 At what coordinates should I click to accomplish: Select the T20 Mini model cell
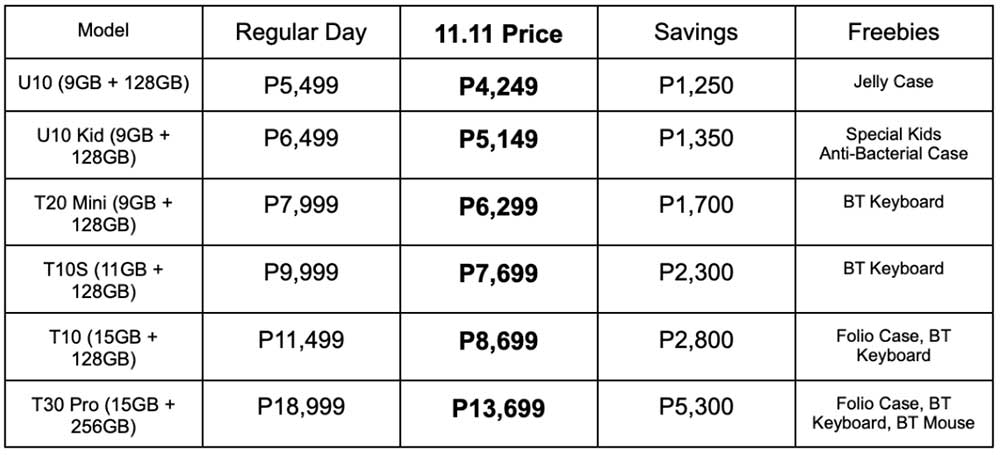(x=103, y=212)
